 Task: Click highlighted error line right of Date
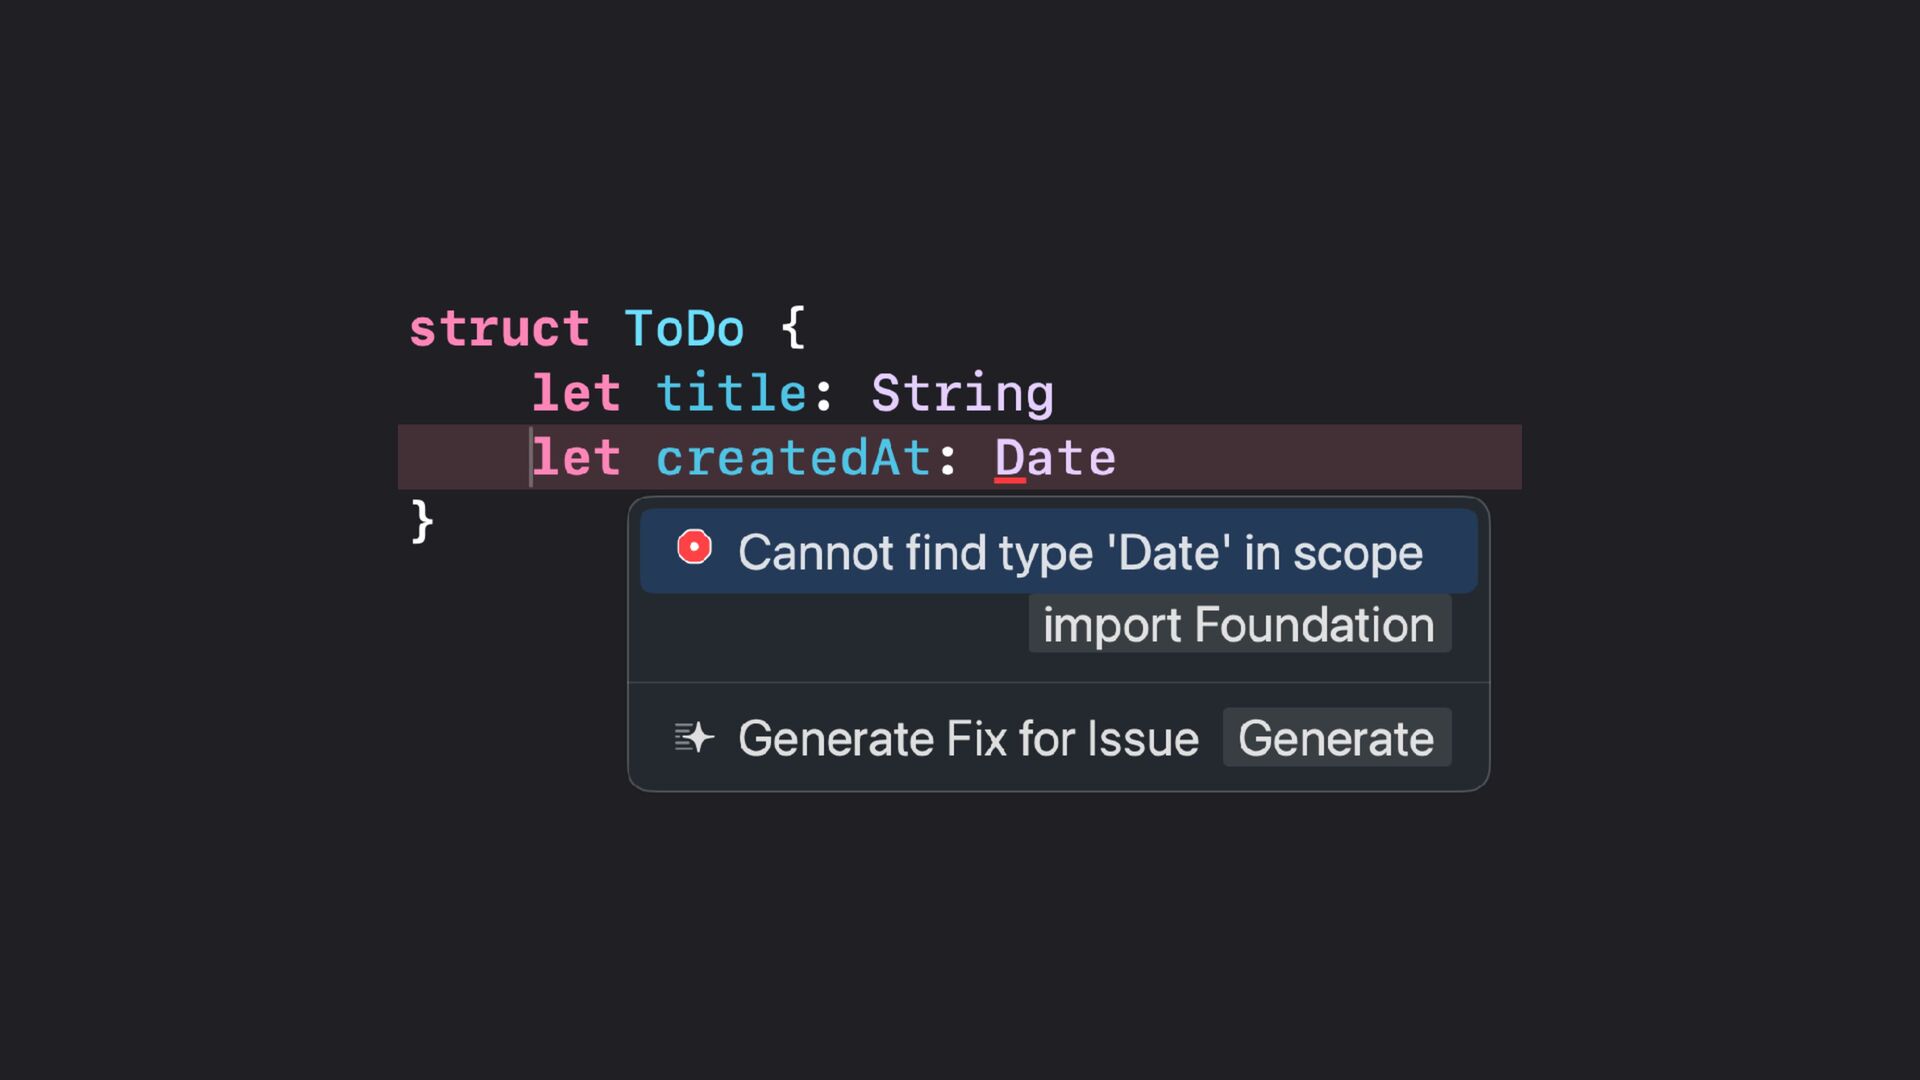[1320, 458]
